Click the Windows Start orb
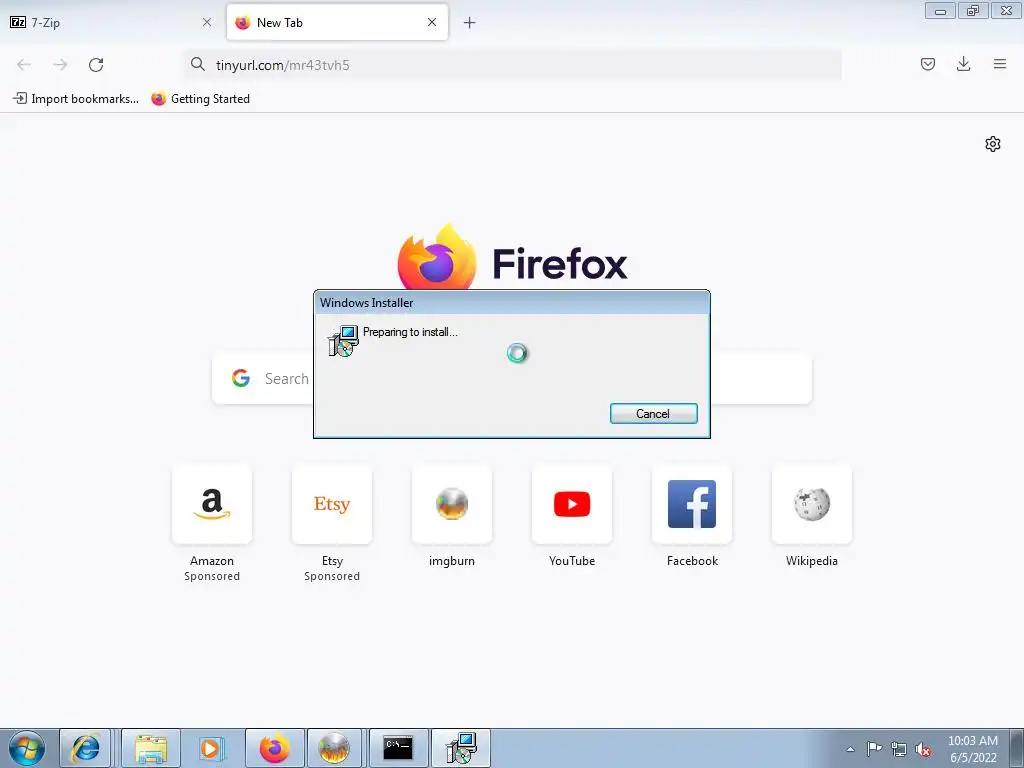Screen dimensions: 1024x768 (x=27, y=748)
